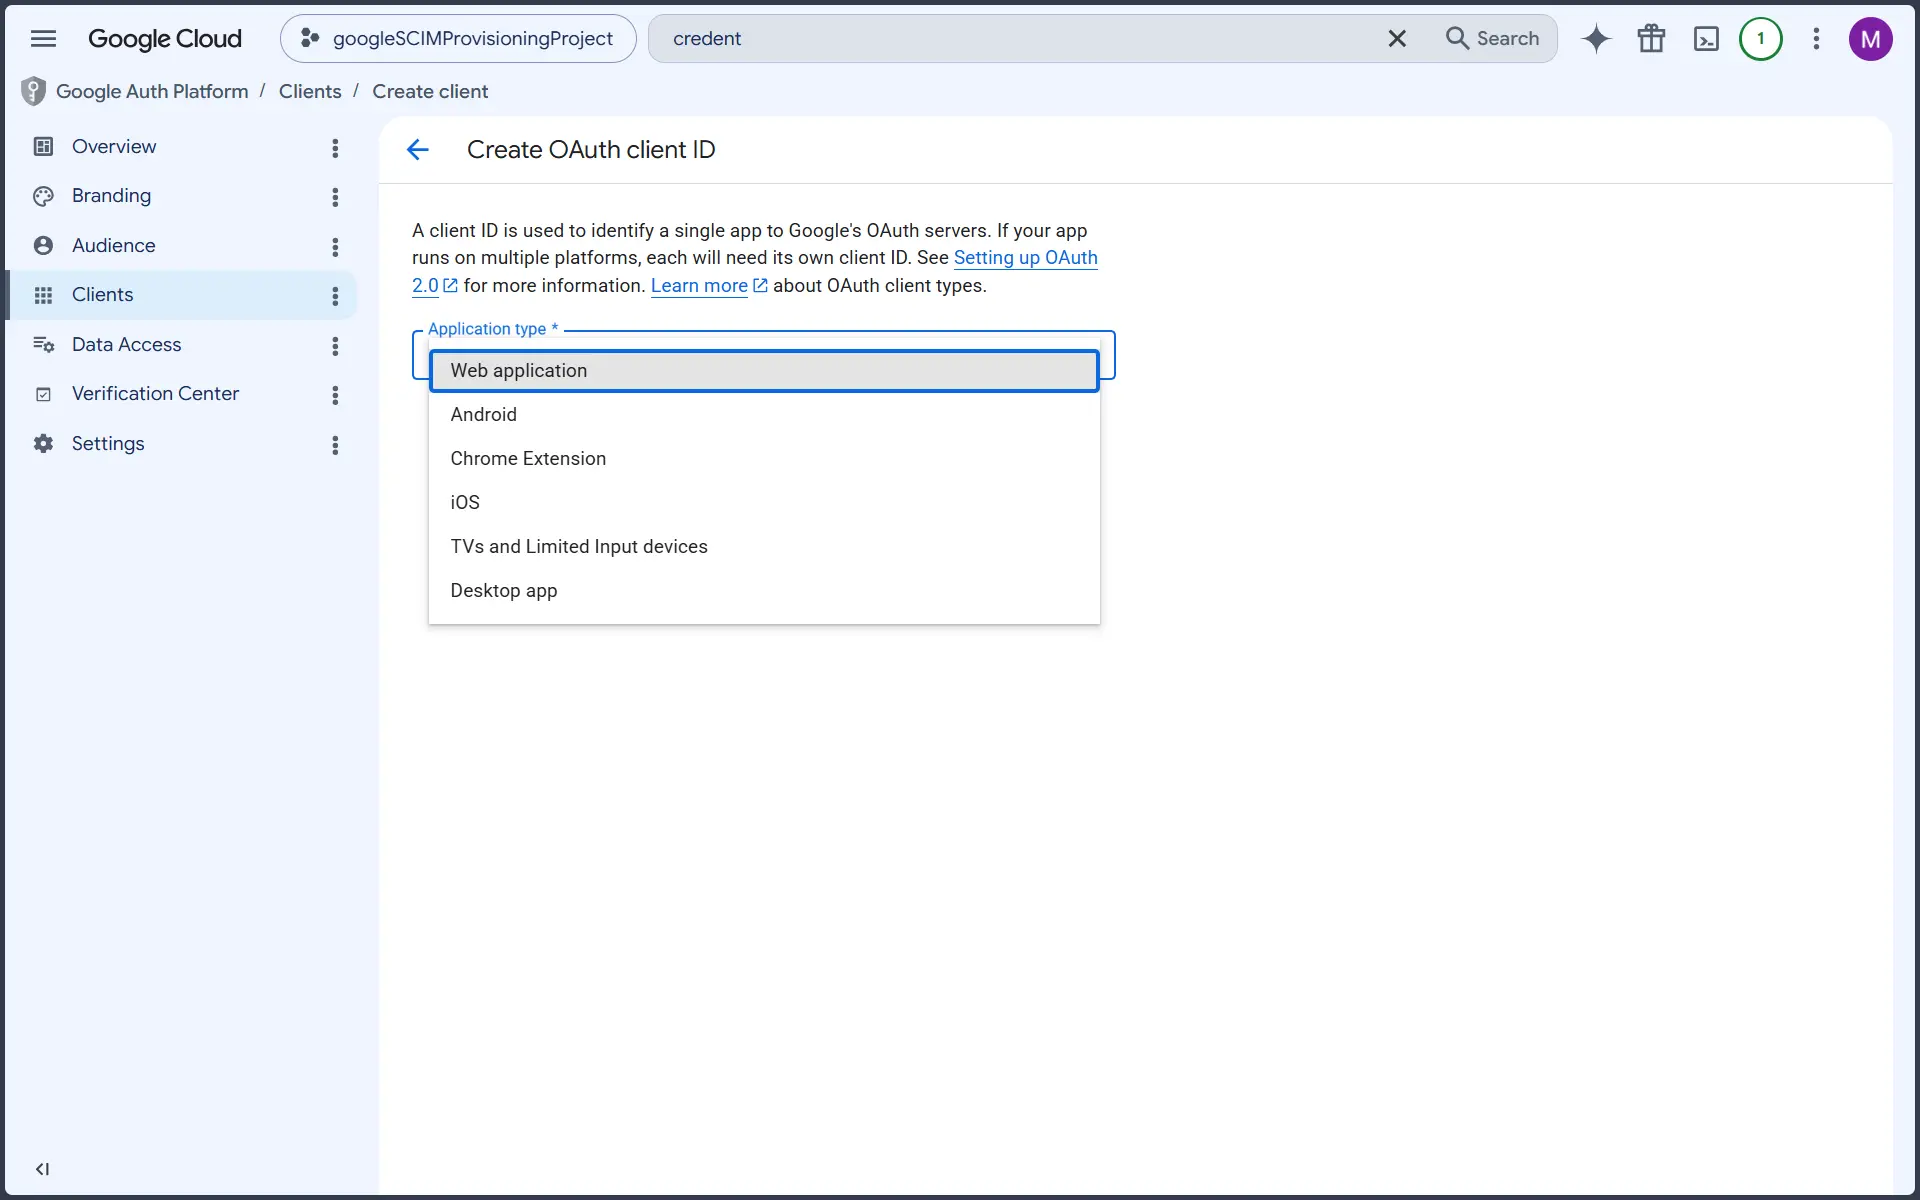1920x1200 pixels.
Task: Open the Branding row three-dot menu
Action: pos(335,197)
